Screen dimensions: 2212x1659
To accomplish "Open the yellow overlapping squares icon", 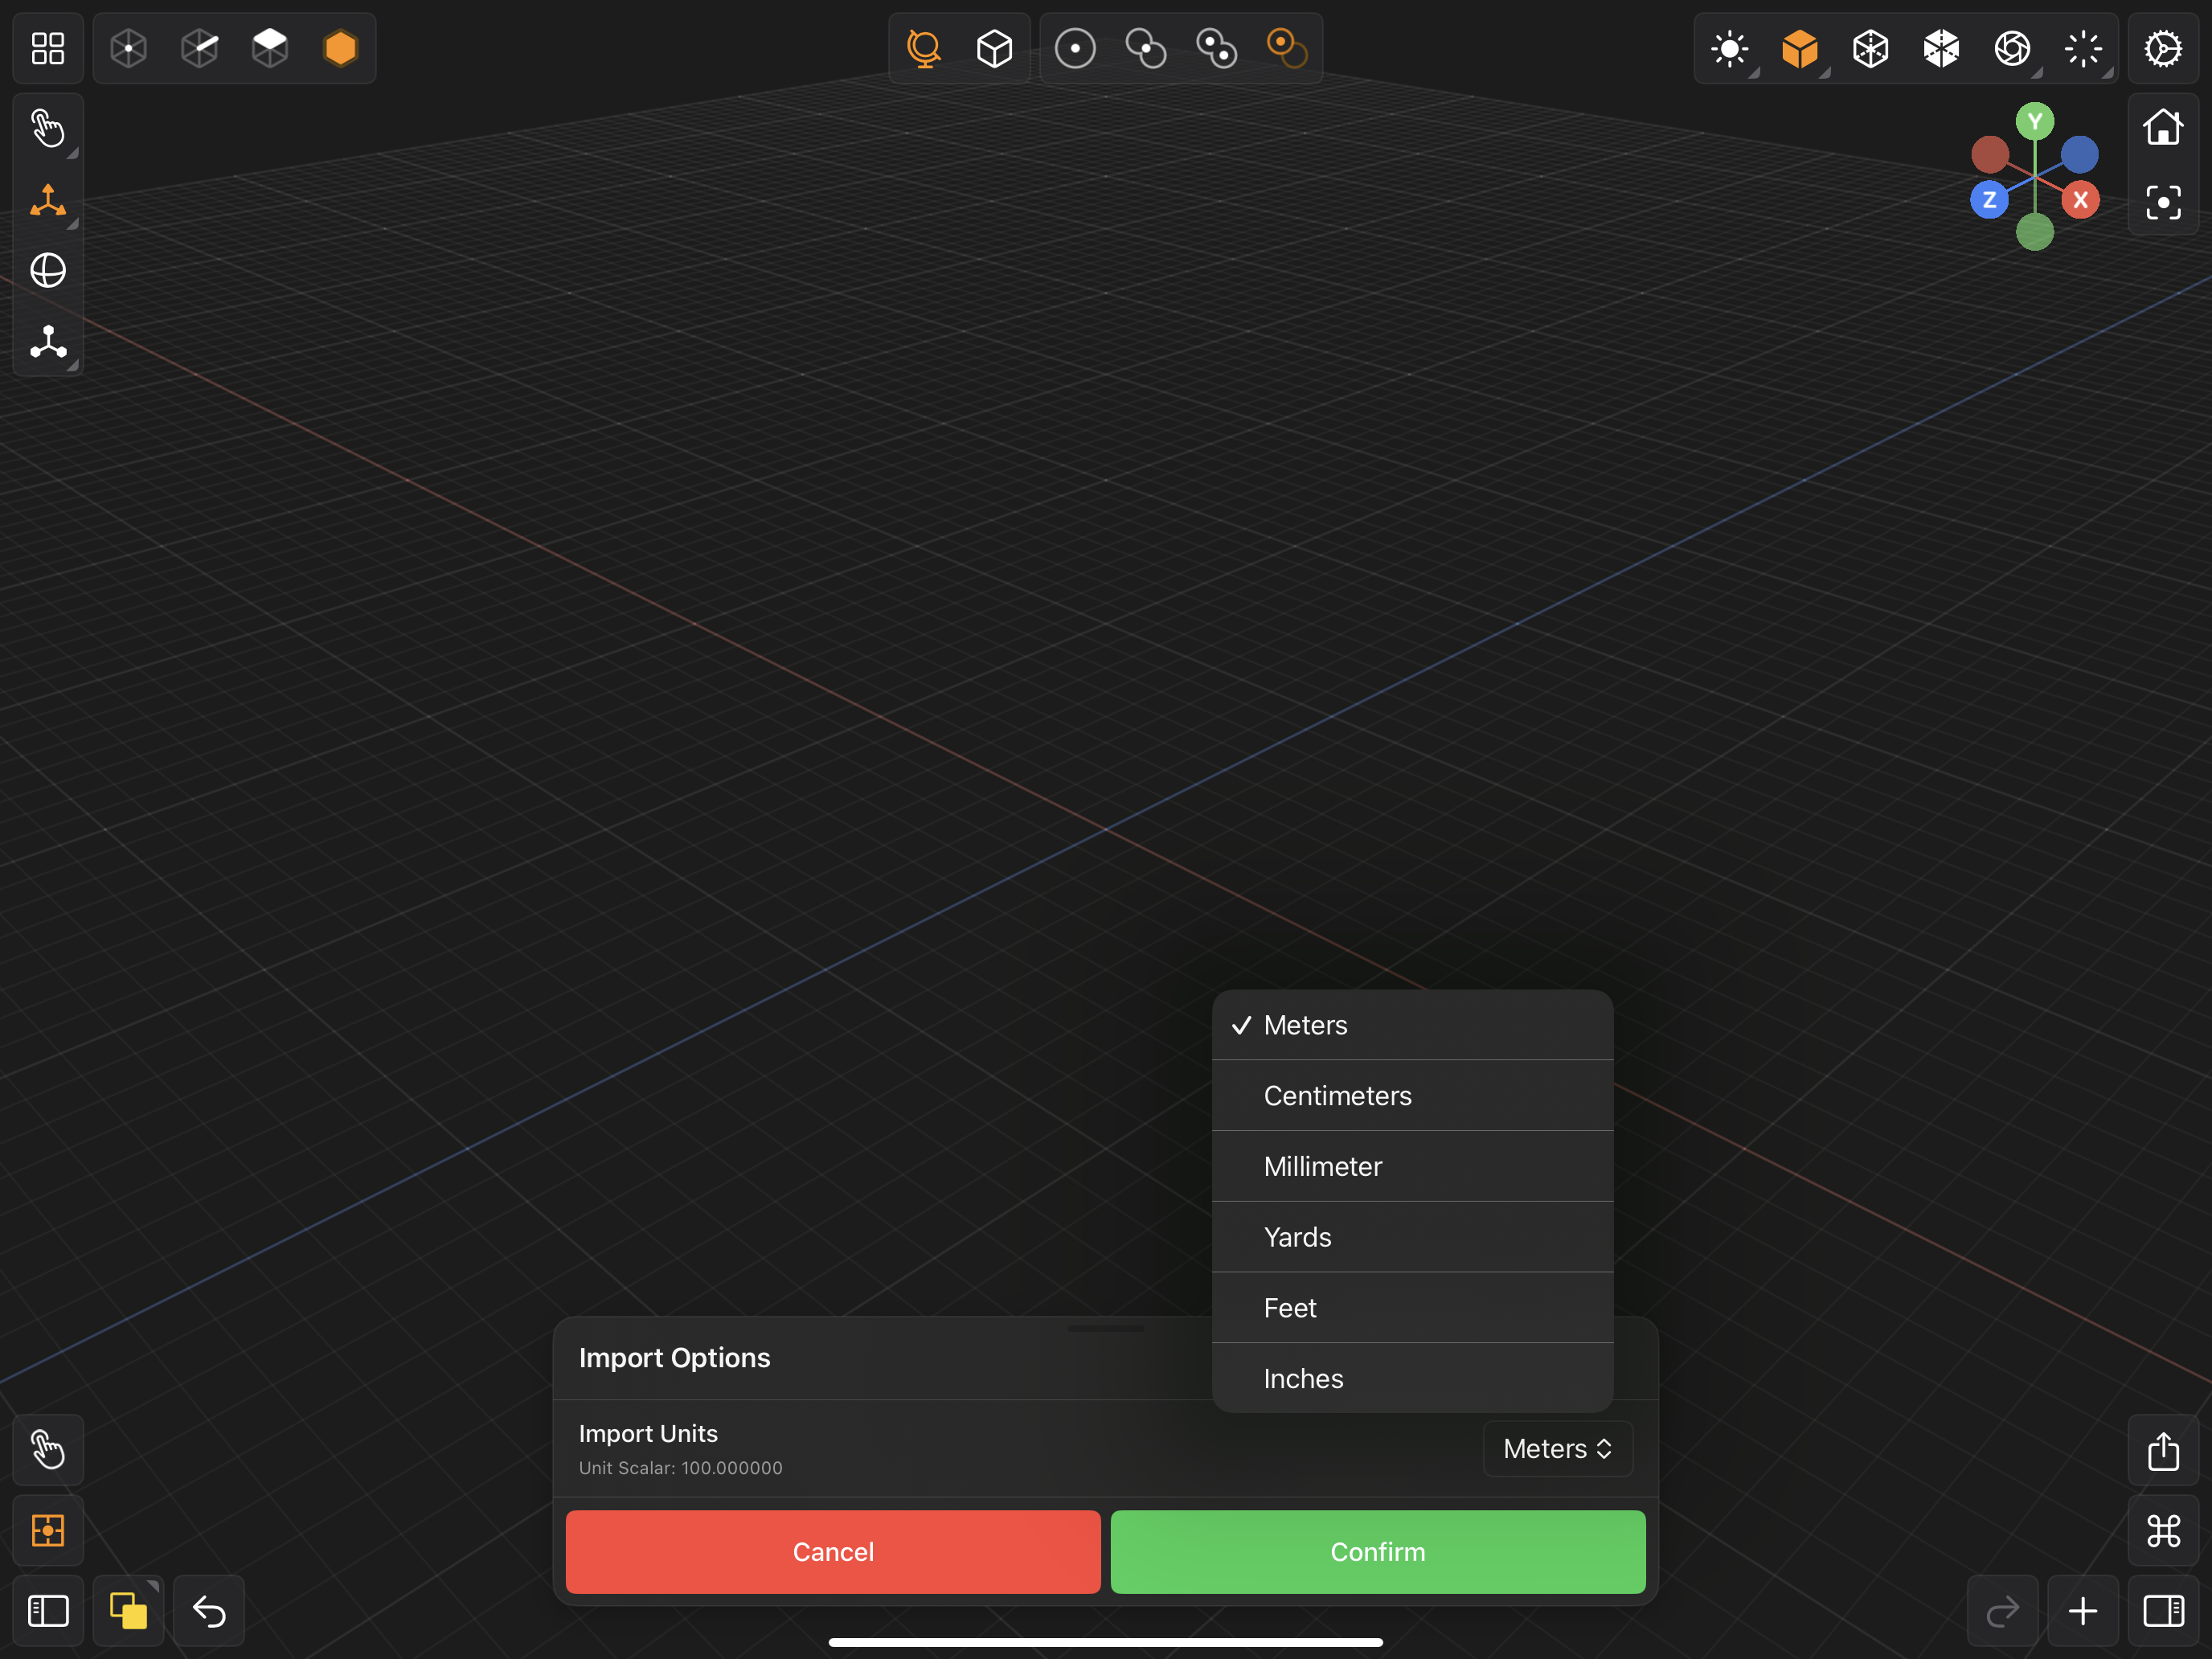I will (129, 1611).
